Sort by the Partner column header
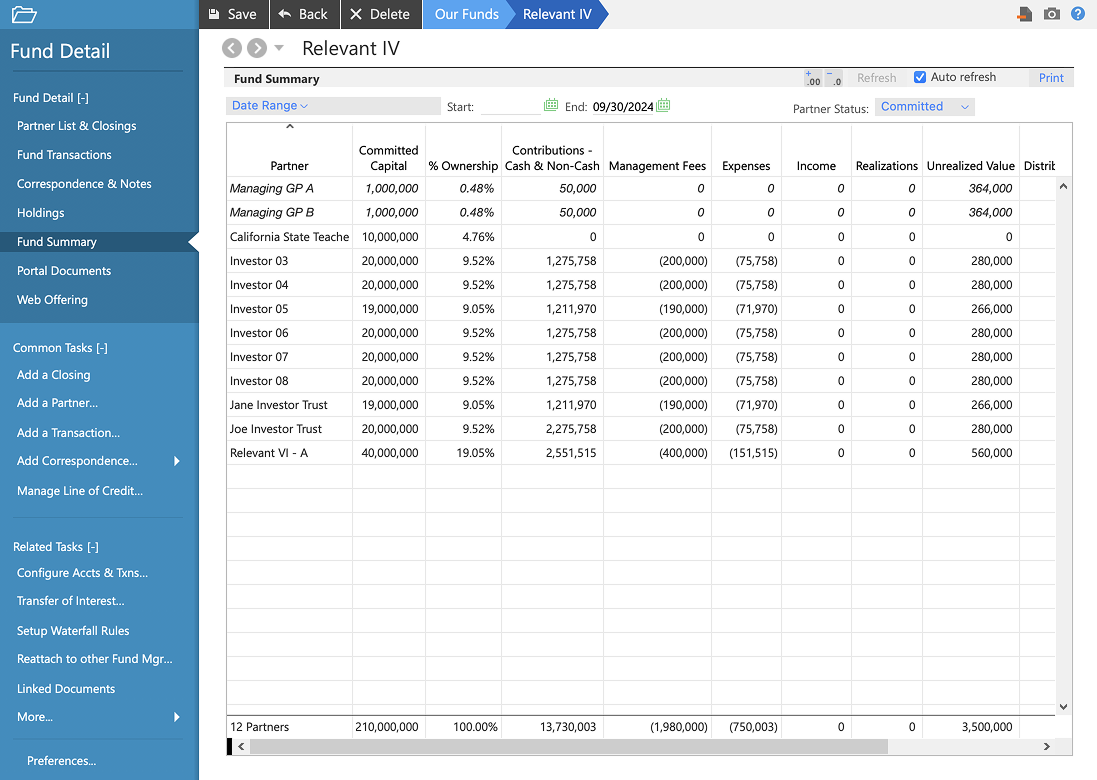This screenshot has height=780, width=1097. (x=289, y=166)
